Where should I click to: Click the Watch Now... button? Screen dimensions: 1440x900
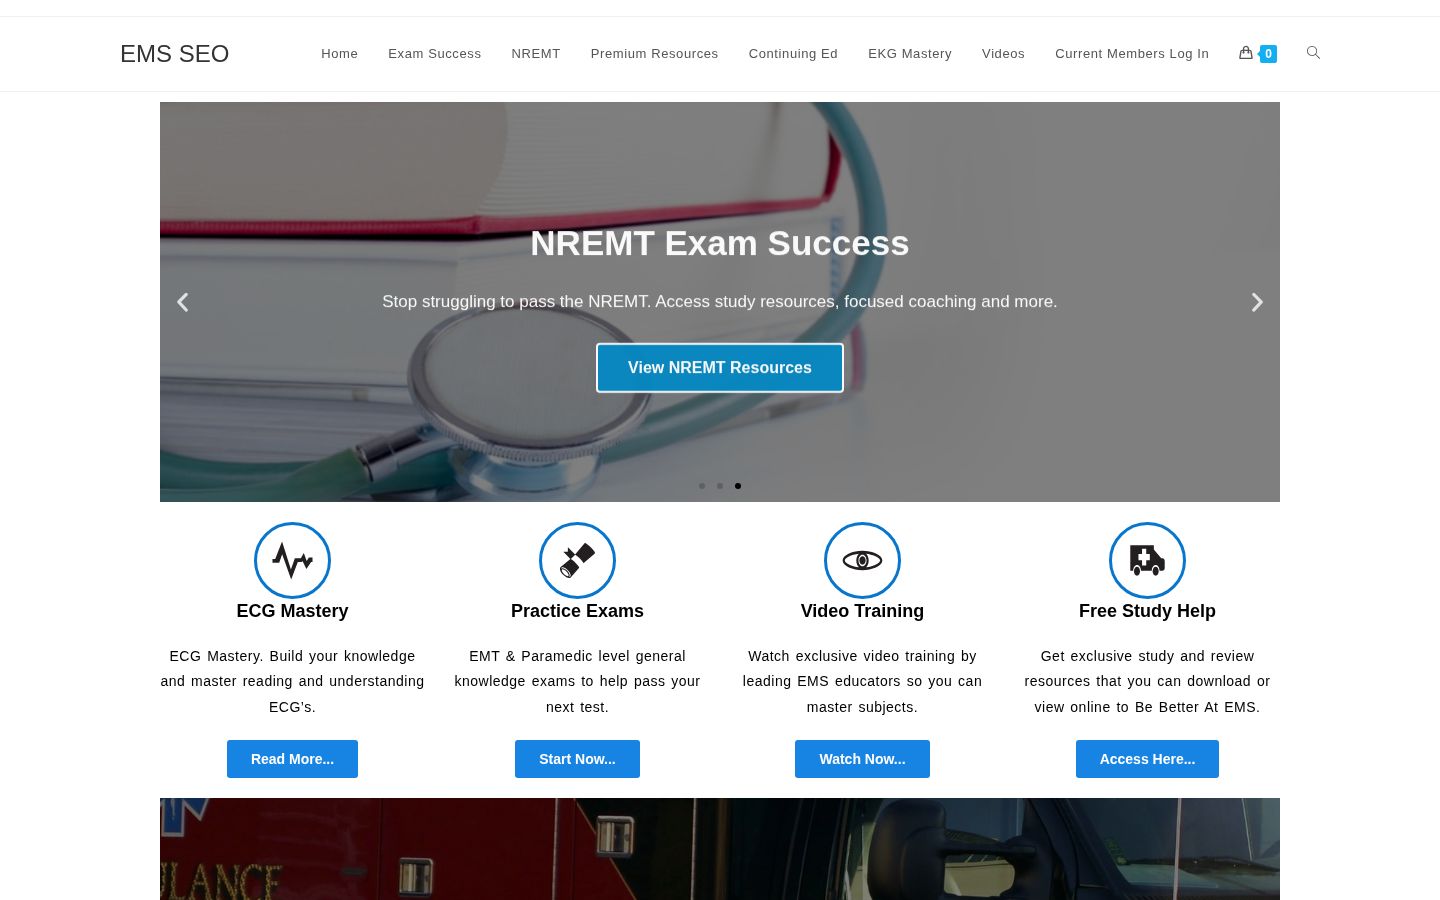point(862,759)
